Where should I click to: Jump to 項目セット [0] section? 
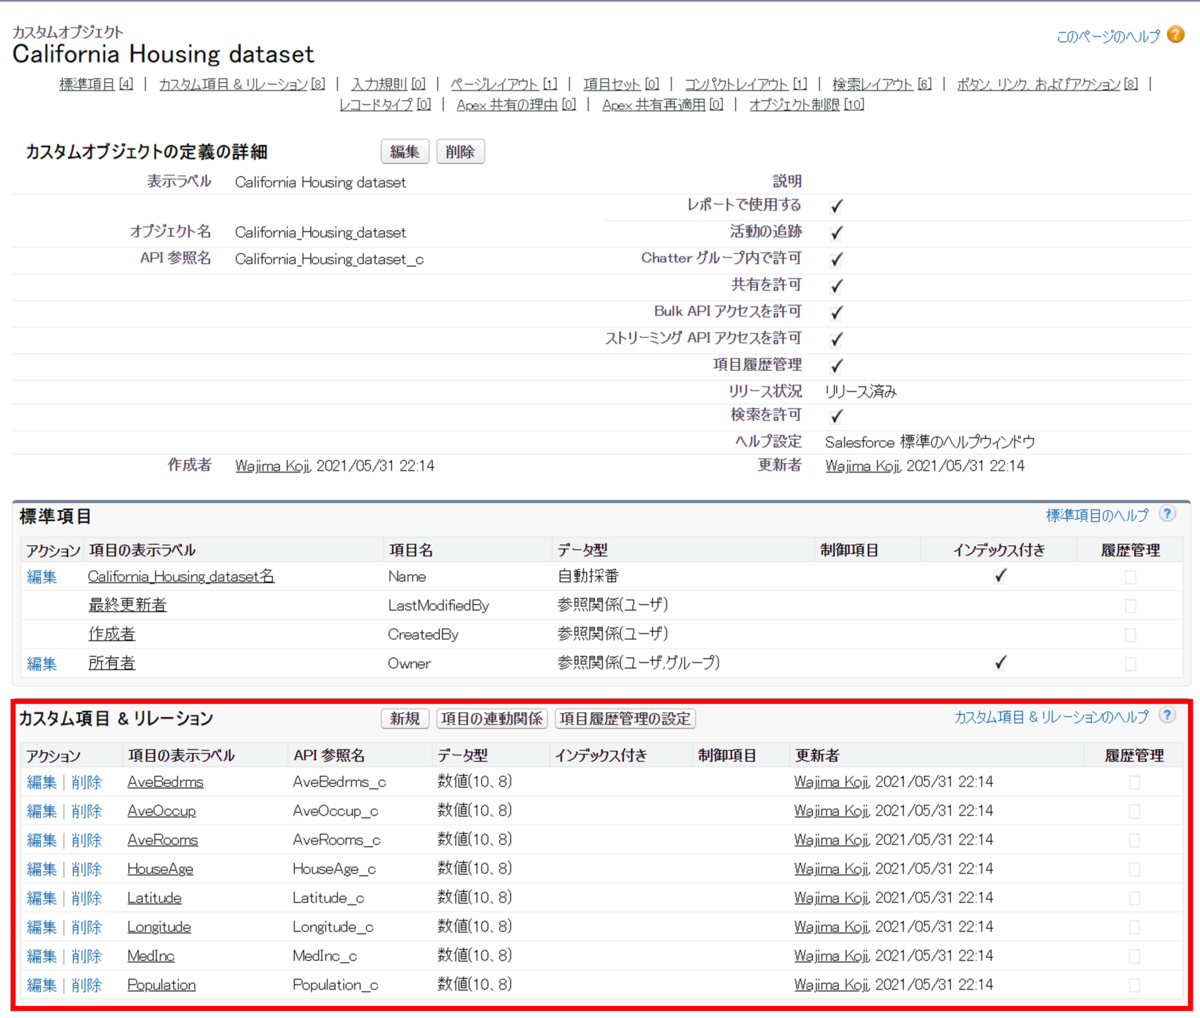tap(621, 84)
